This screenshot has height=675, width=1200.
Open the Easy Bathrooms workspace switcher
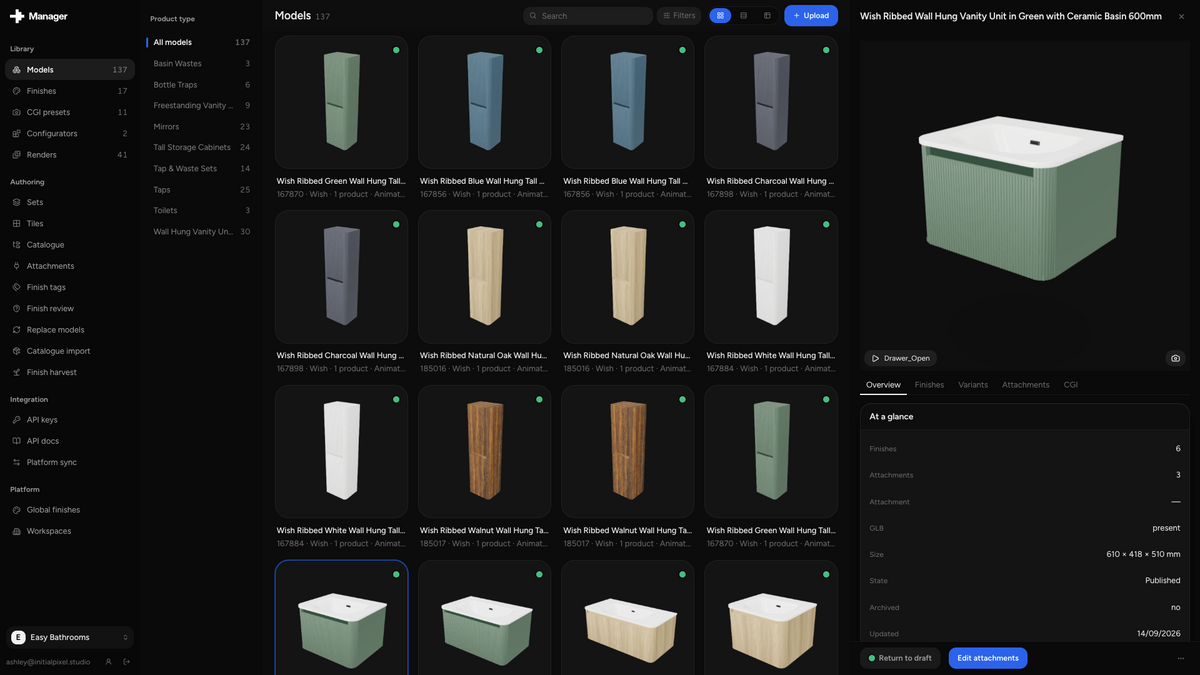point(69,637)
